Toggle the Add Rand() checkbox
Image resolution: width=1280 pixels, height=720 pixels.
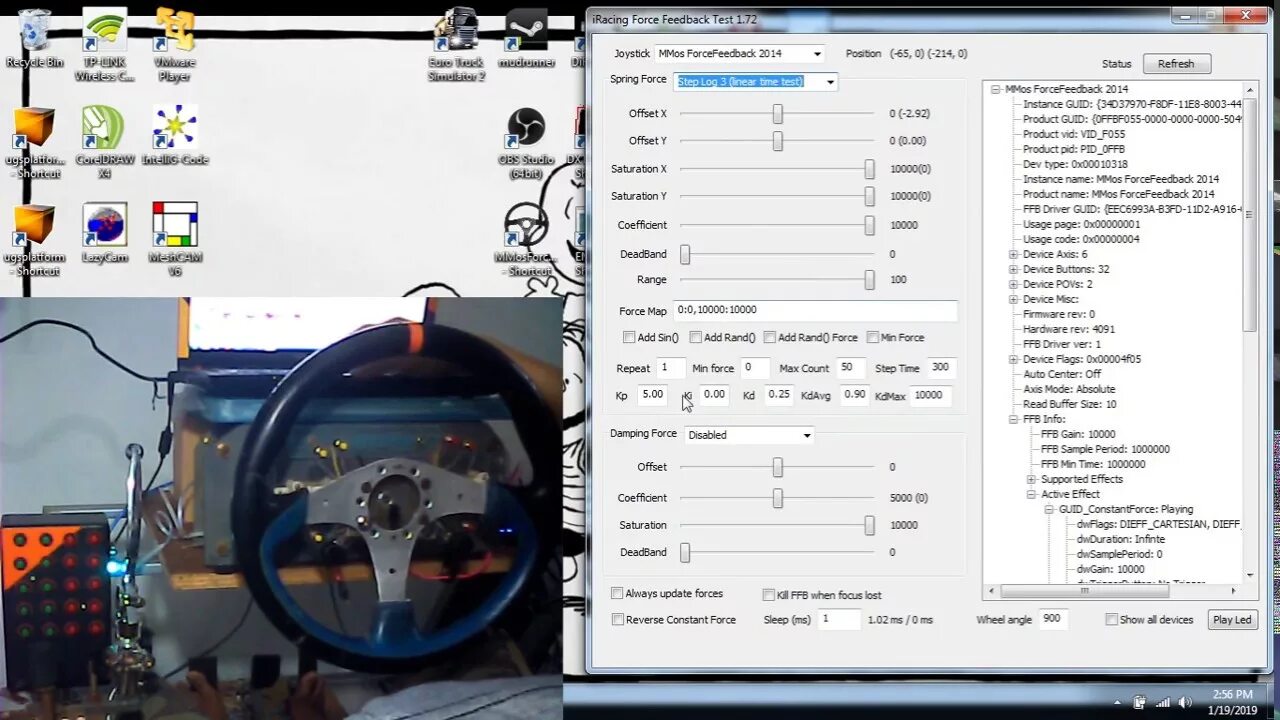tap(696, 337)
